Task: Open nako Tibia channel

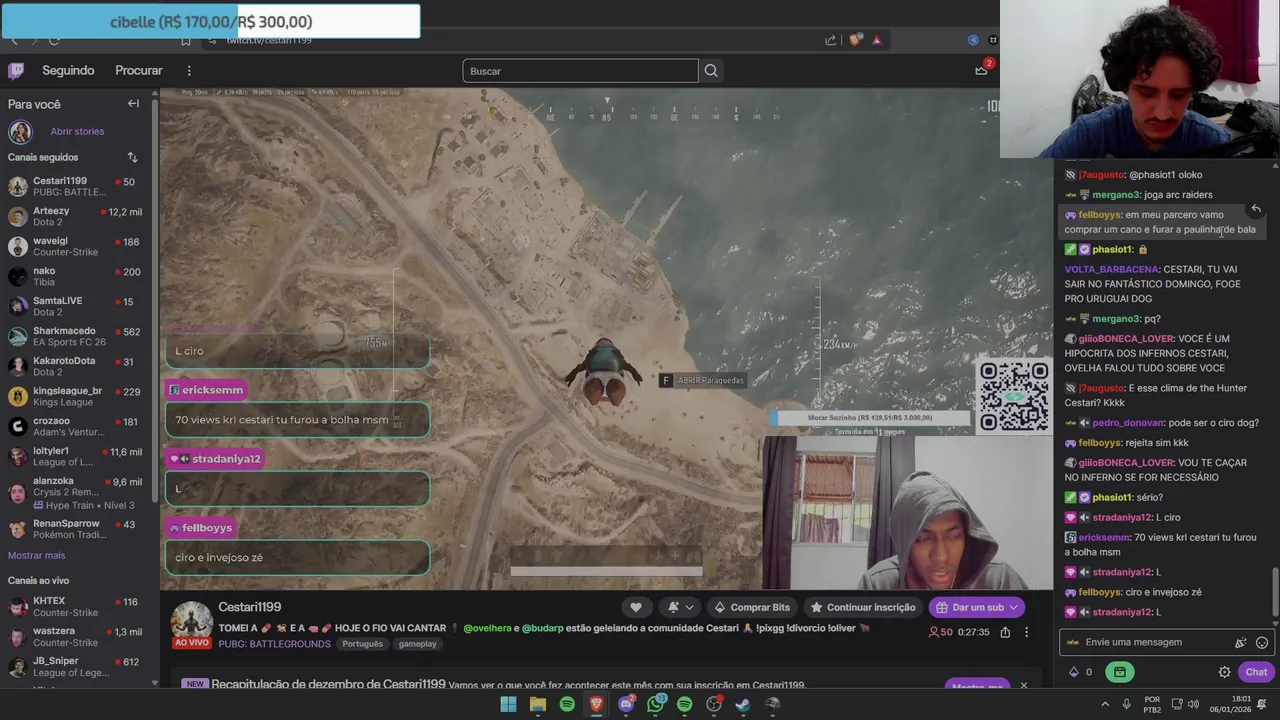Action: click(75, 276)
